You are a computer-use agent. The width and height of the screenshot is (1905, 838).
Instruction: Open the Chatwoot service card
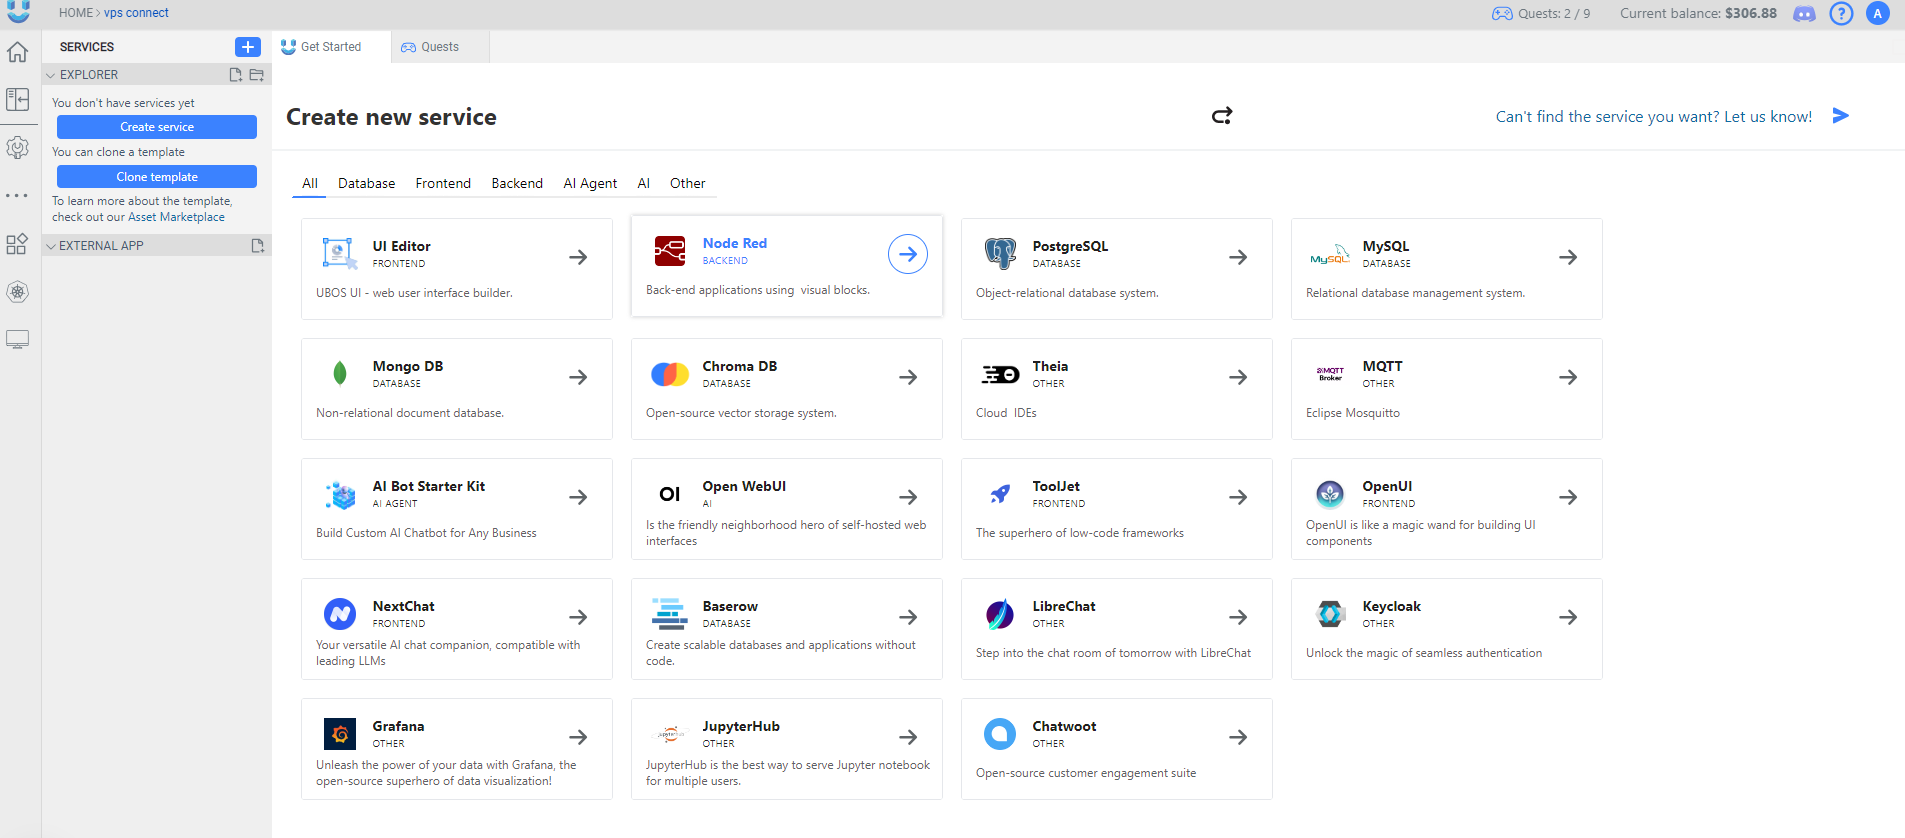tap(1117, 749)
